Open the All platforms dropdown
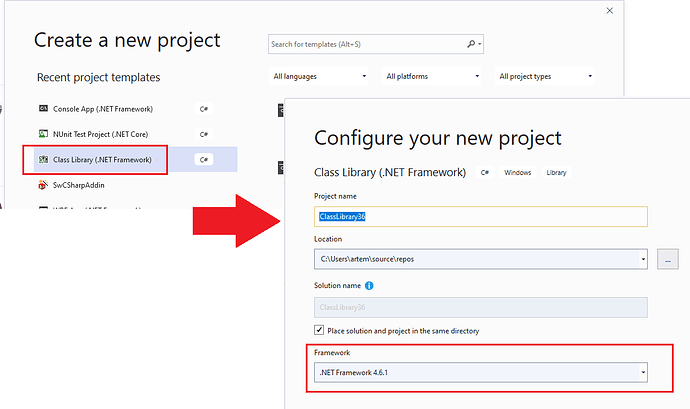The width and height of the screenshot is (690, 409). click(x=432, y=76)
